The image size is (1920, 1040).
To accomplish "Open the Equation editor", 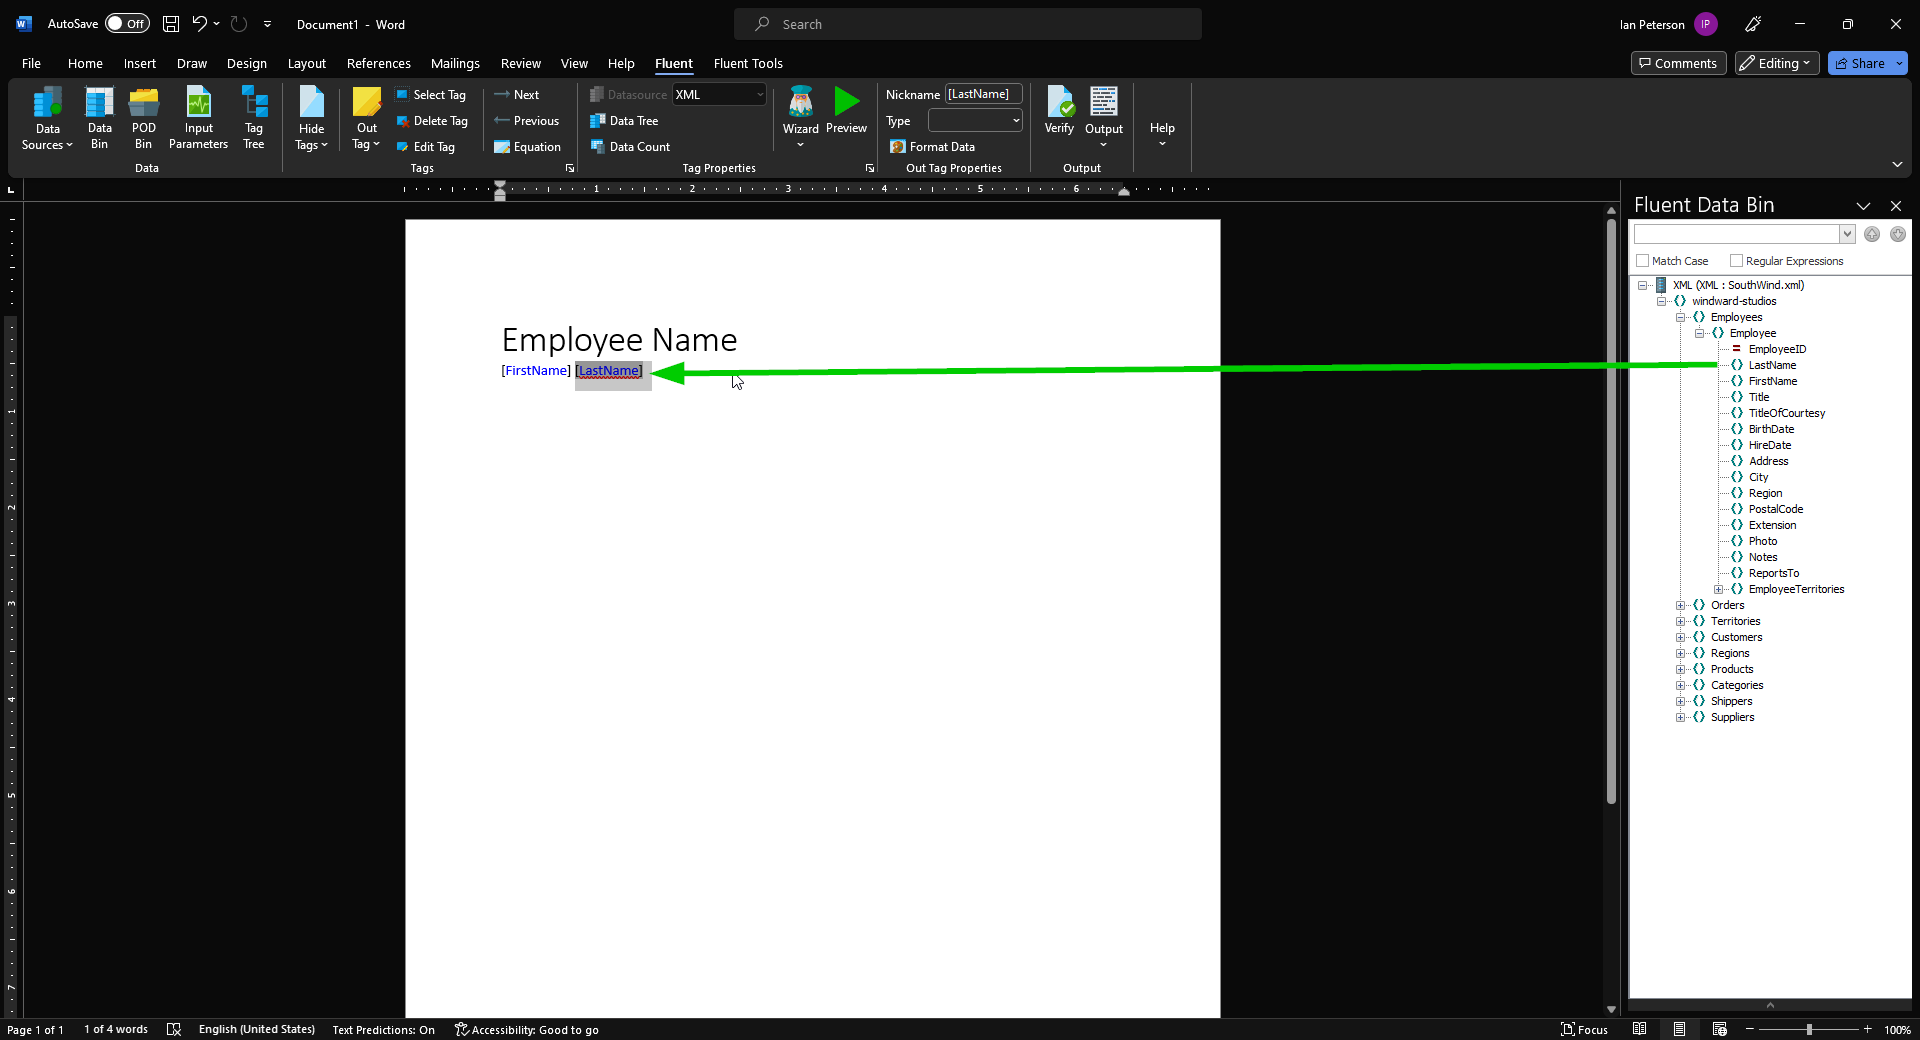I will coord(527,147).
